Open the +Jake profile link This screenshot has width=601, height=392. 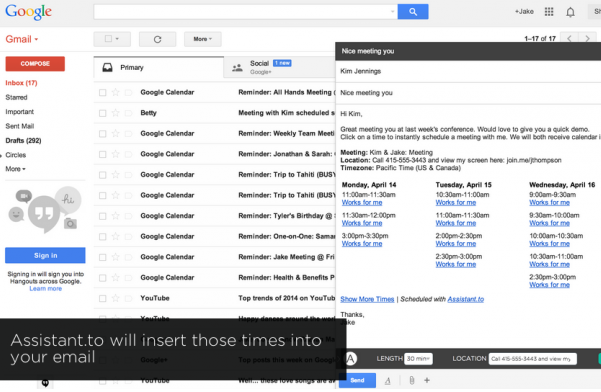click(x=524, y=12)
